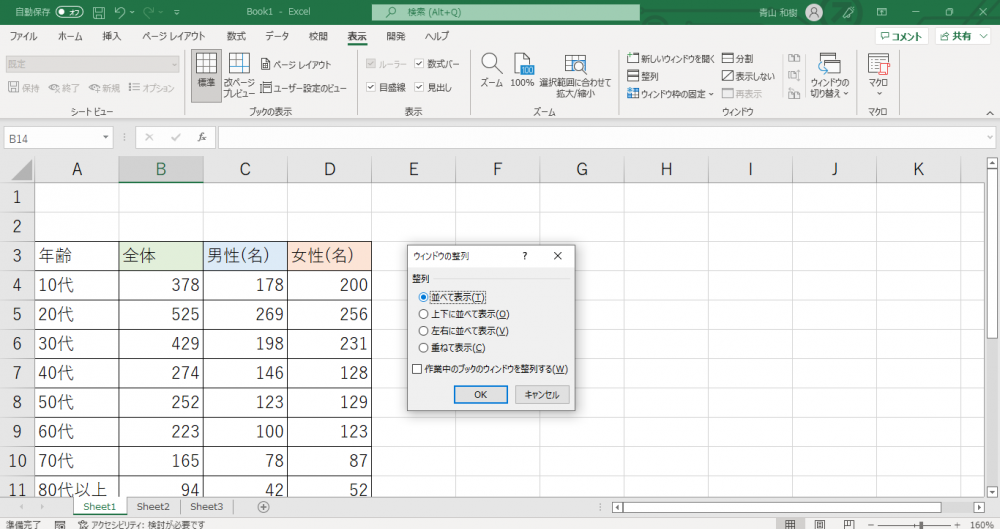The image size is (1000, 529).
Task: Open the 共有 share dropdown arrow
Action: [x=983, y=36]
